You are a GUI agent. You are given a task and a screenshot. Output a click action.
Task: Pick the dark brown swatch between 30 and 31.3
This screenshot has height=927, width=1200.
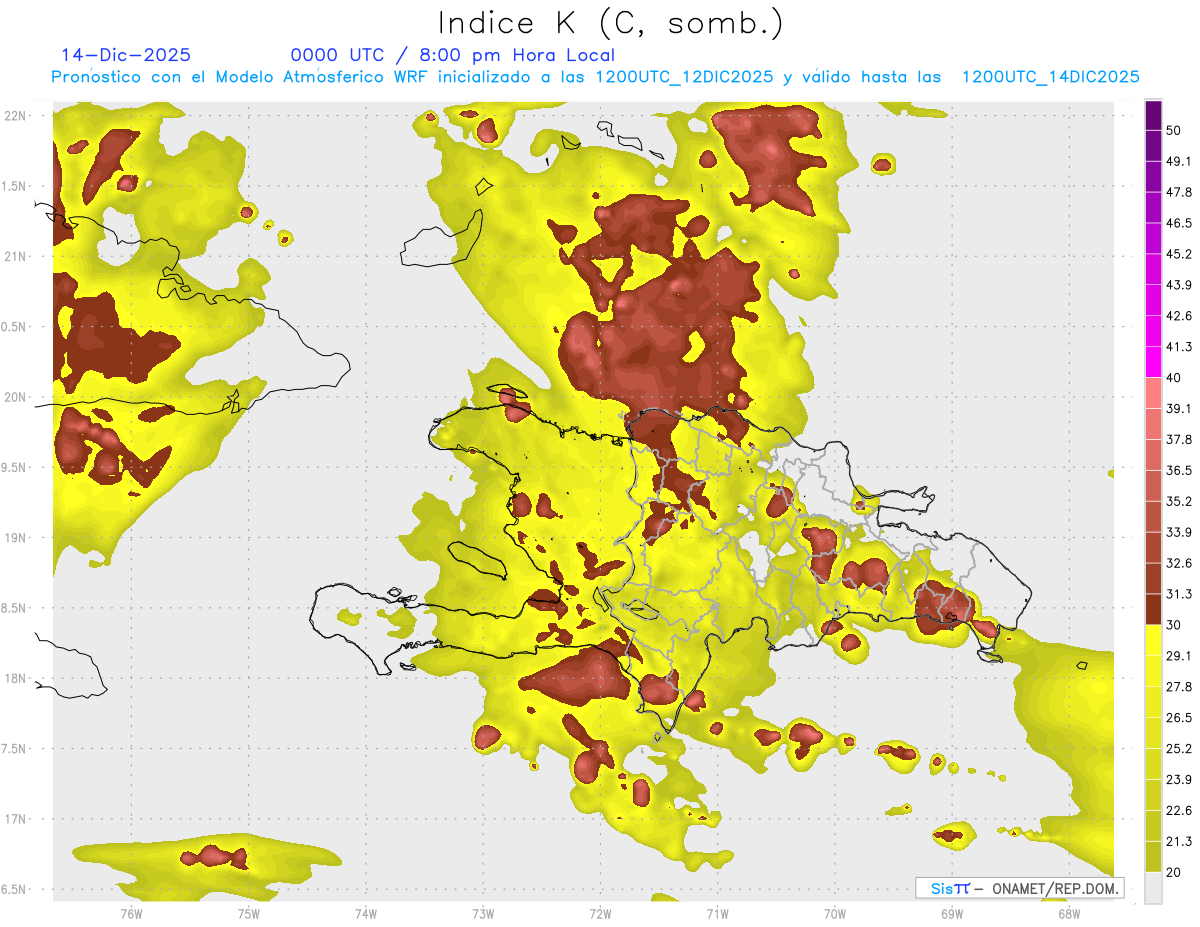1153,609
